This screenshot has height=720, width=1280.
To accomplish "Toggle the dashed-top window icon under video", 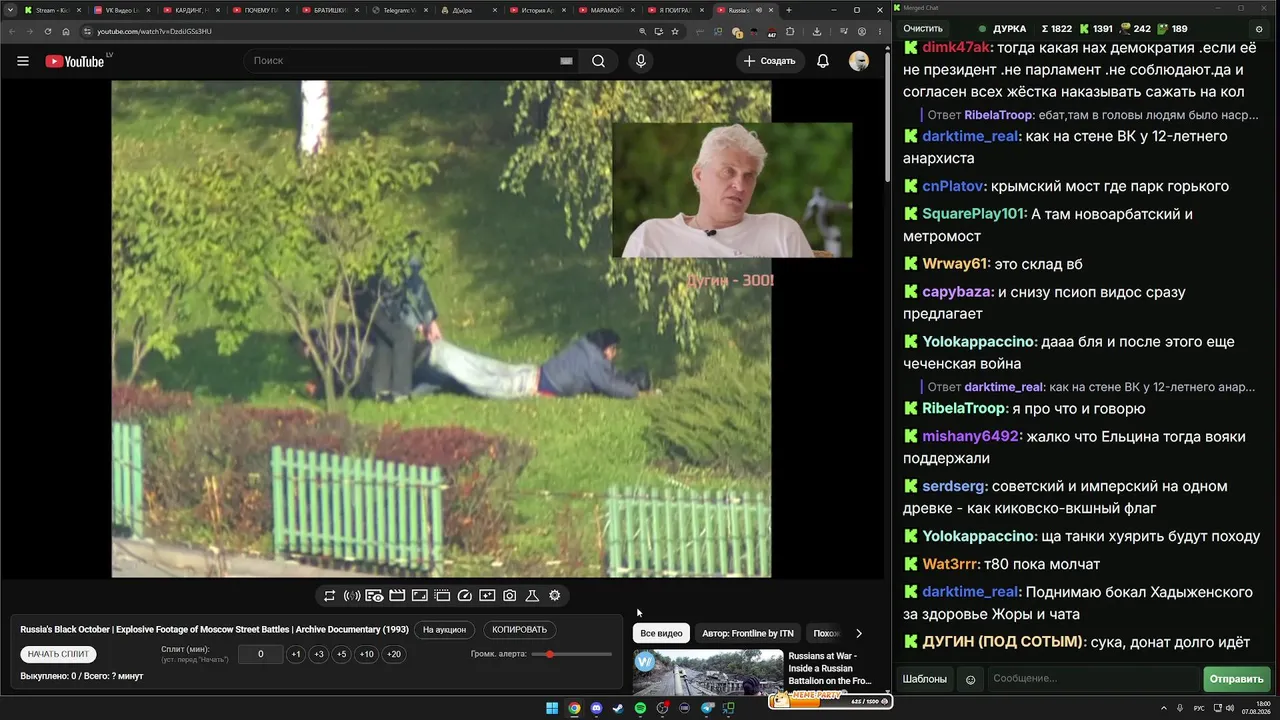I will (x=442, y=596).
